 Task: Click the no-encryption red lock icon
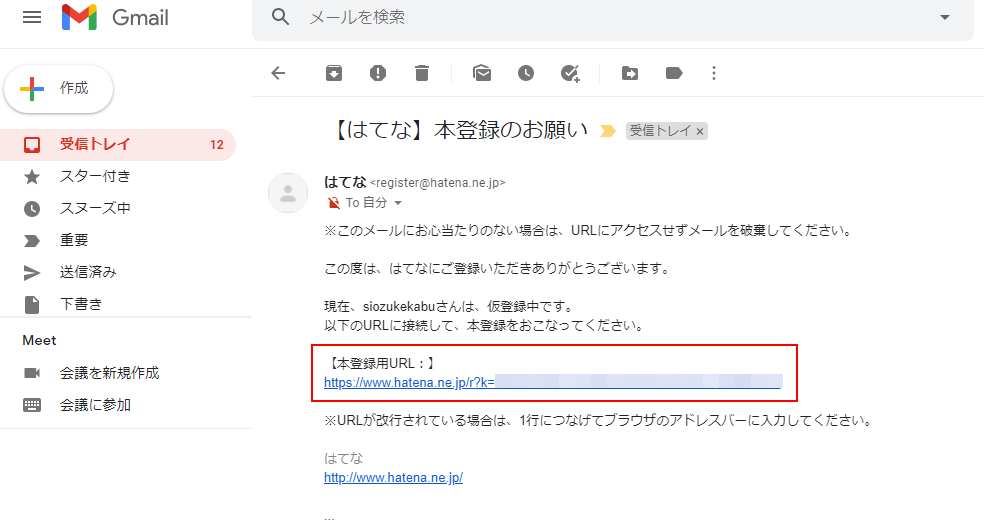tap(334, 203)
